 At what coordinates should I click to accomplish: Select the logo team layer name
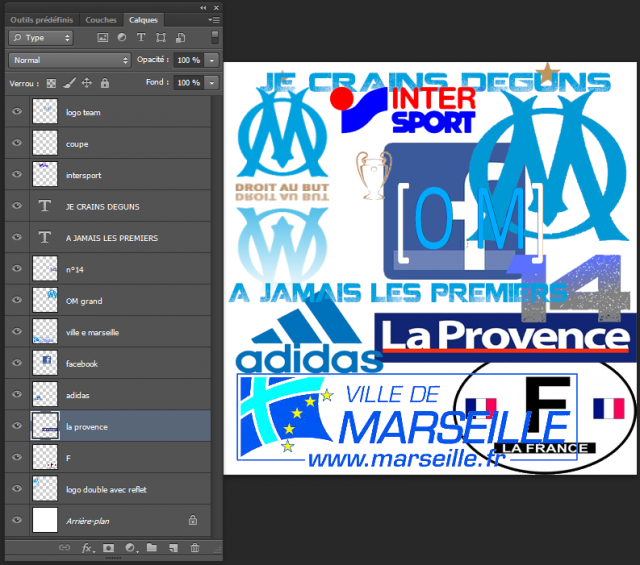(83, 113)
